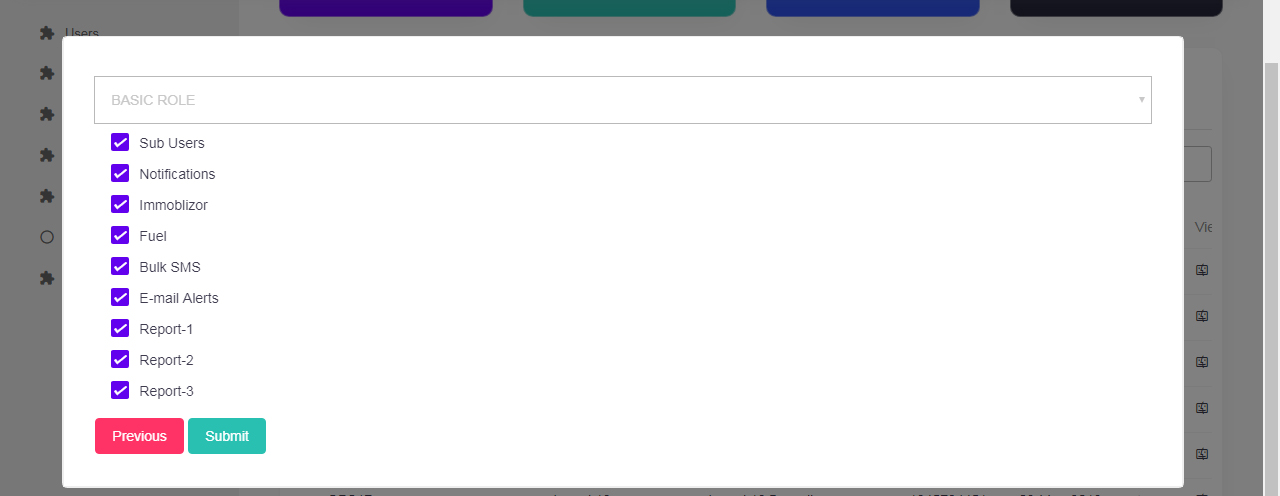Viewport: 1280px width, 496px height.
Task: Disable the Report-3 checkbox
Action: click(120, 390)
